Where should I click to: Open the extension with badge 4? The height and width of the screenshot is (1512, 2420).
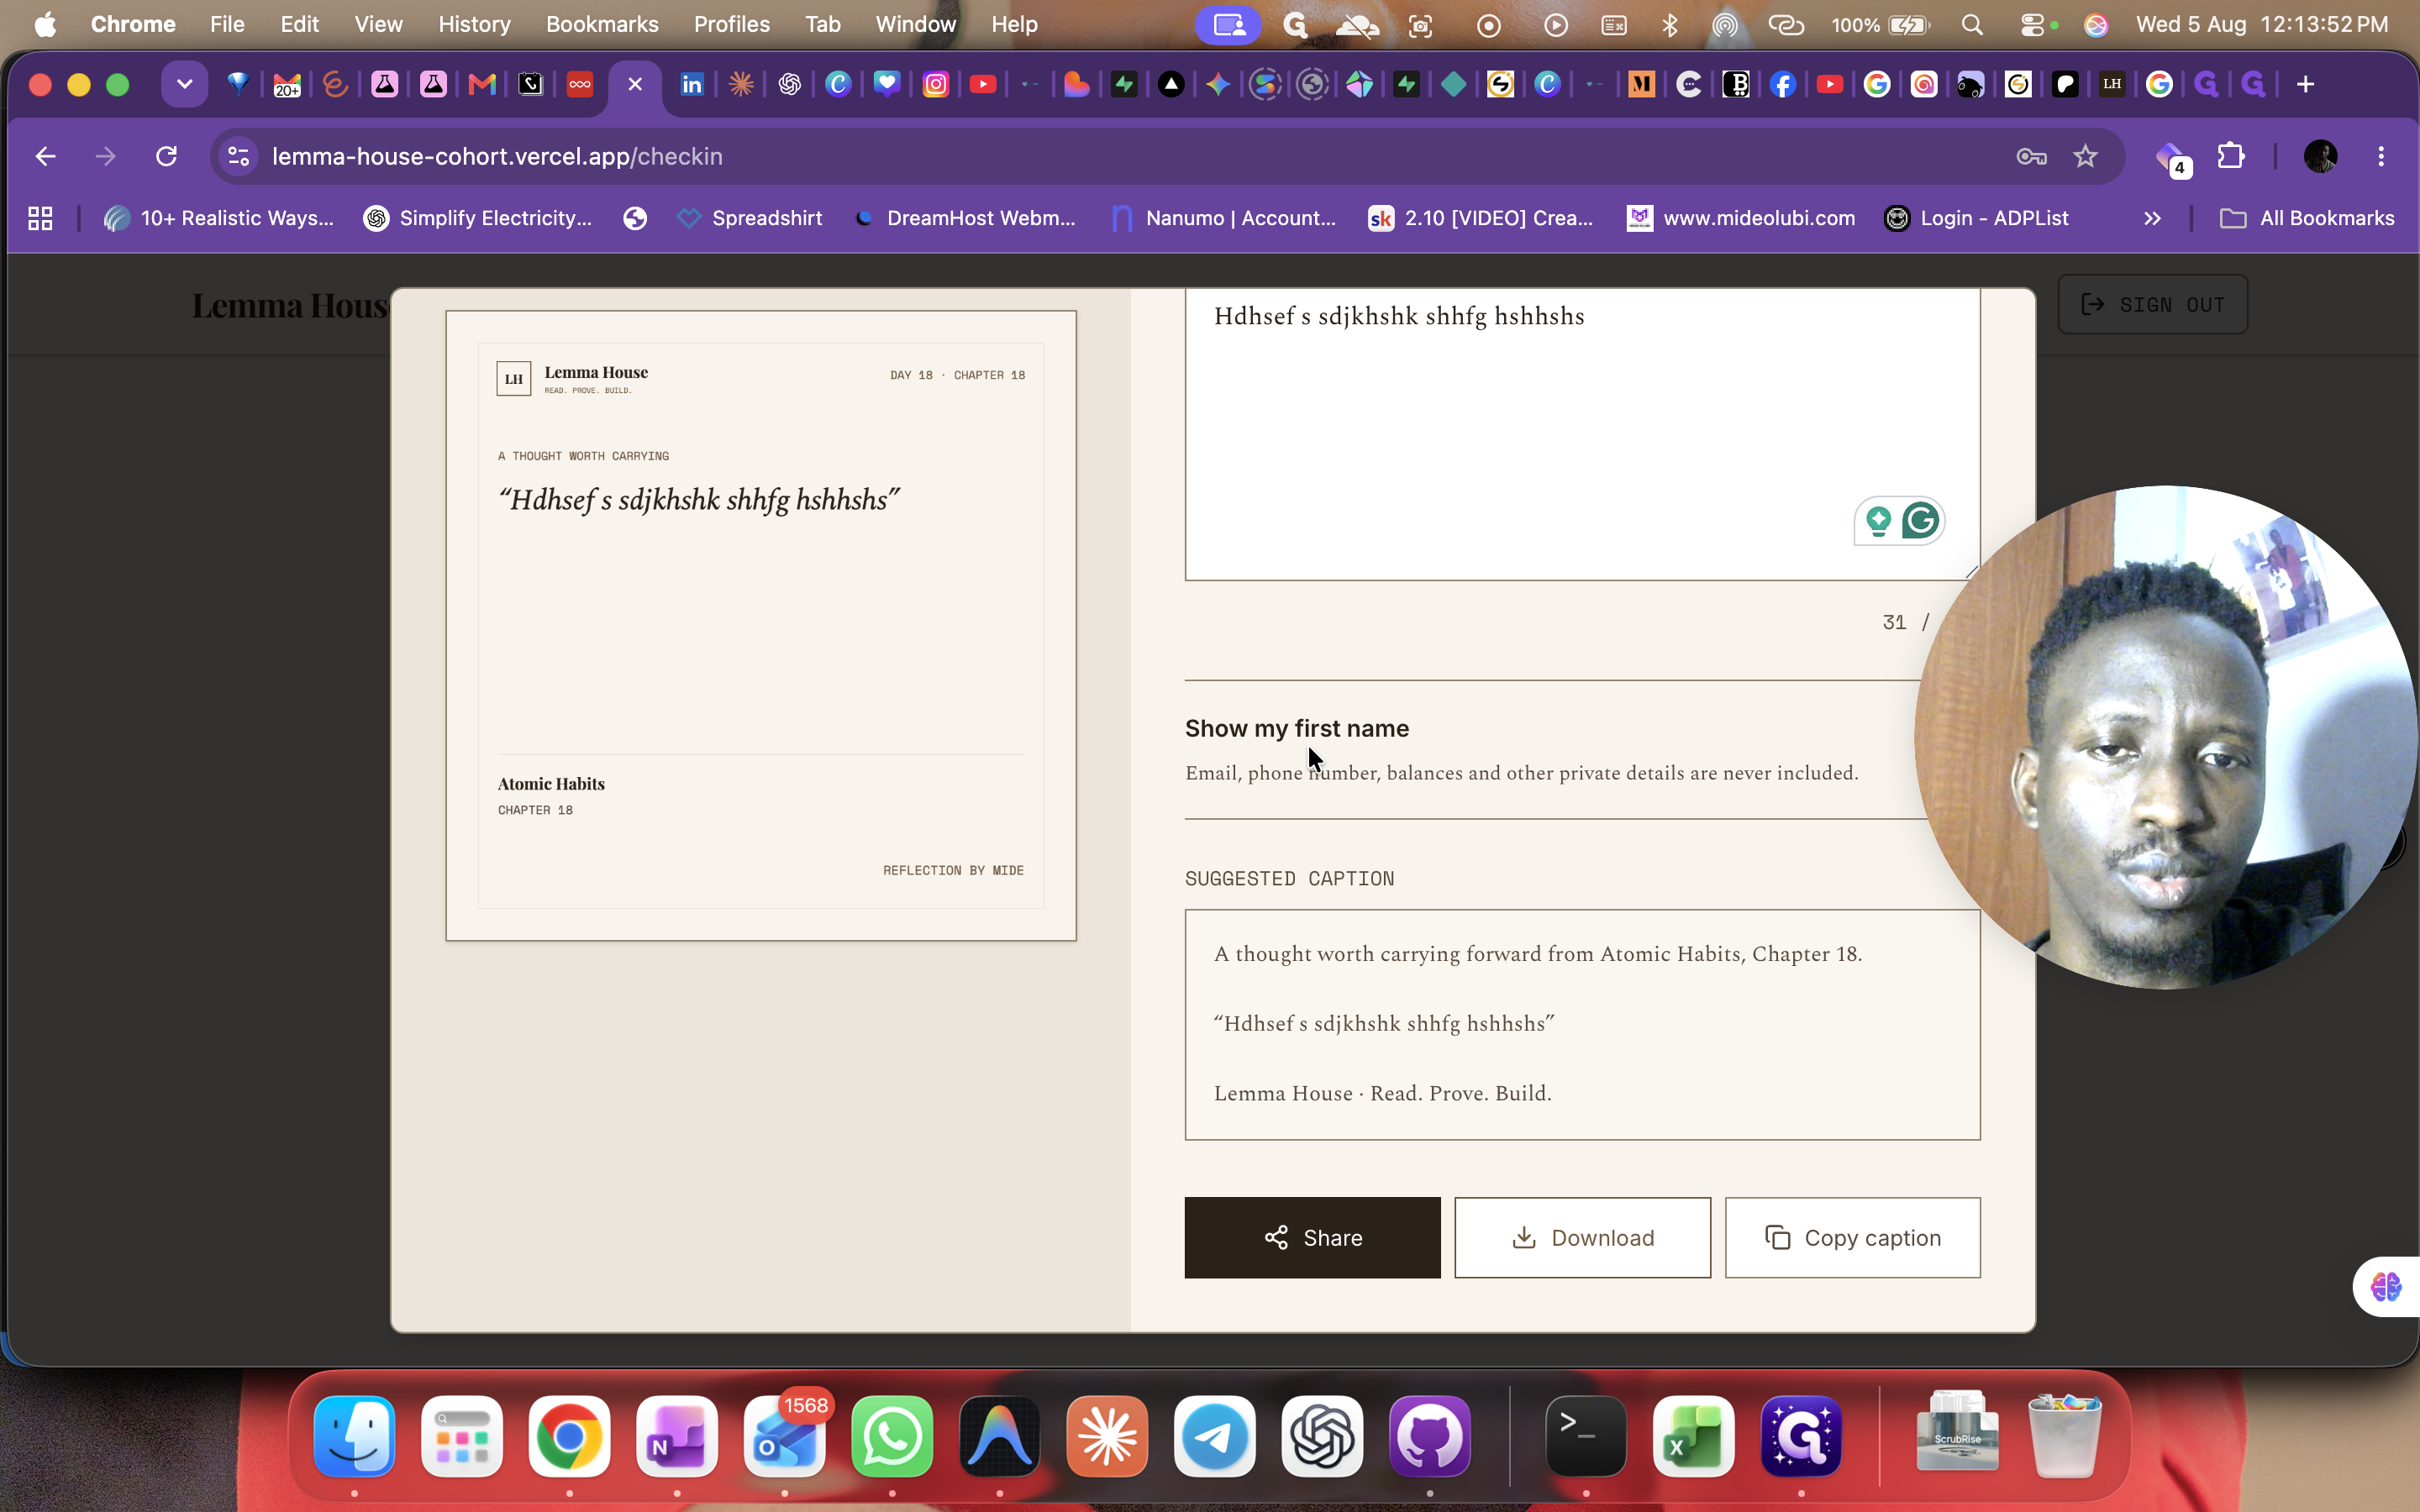point(2172,158)
